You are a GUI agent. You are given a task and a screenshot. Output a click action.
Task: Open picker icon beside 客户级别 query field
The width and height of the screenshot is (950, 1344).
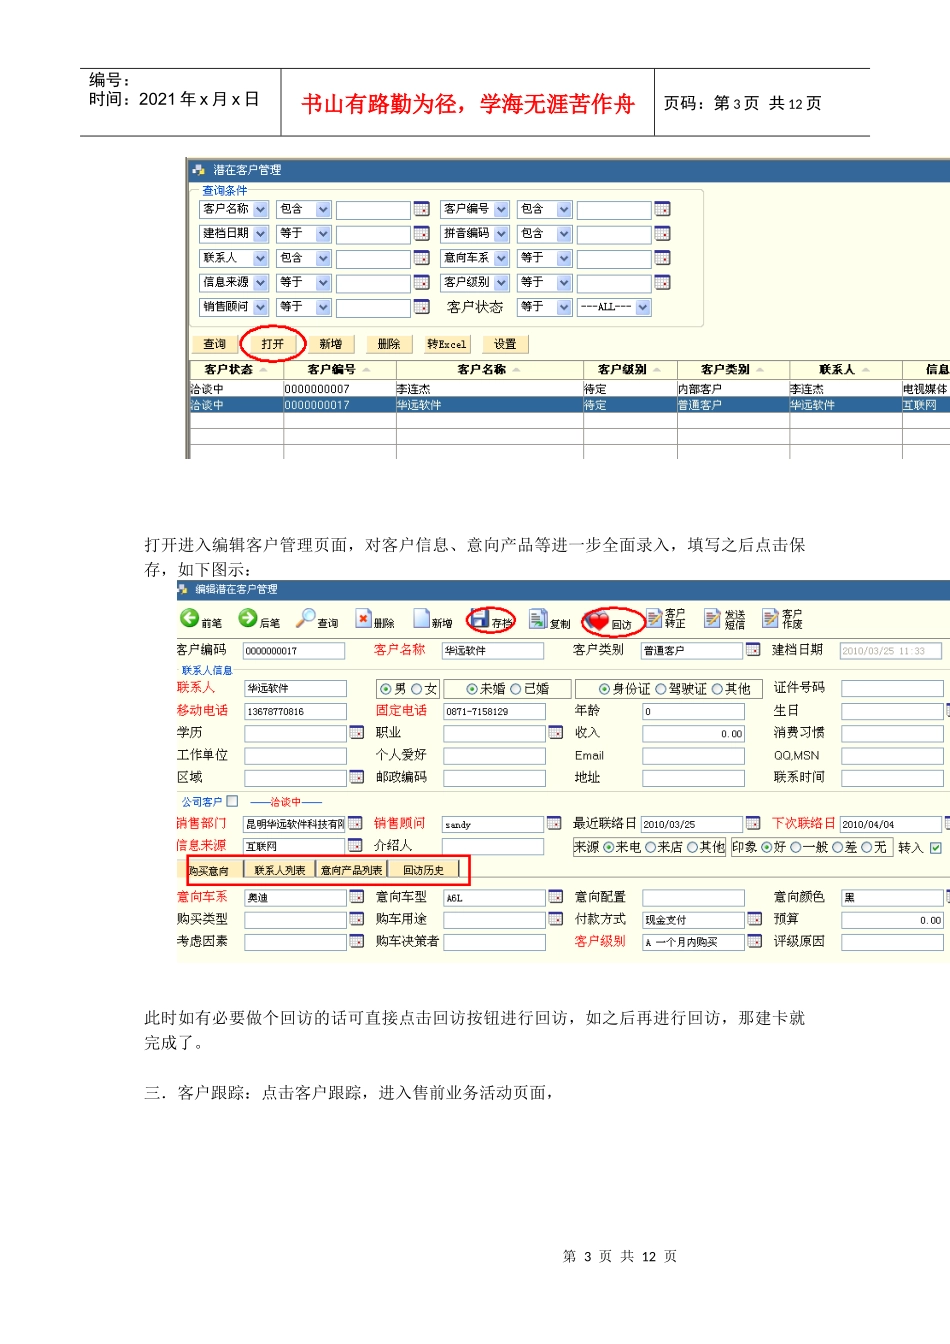click(662, 282)
